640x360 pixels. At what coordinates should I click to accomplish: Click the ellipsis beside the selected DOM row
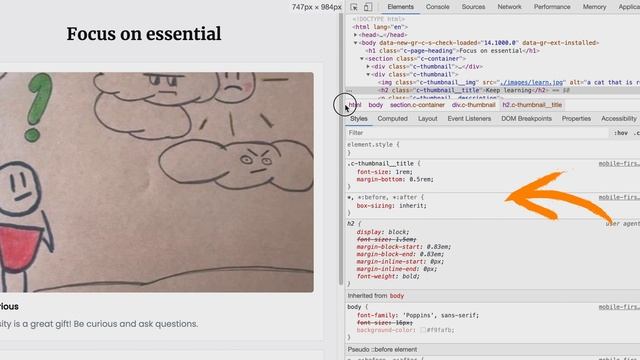(x=349, y=91)
